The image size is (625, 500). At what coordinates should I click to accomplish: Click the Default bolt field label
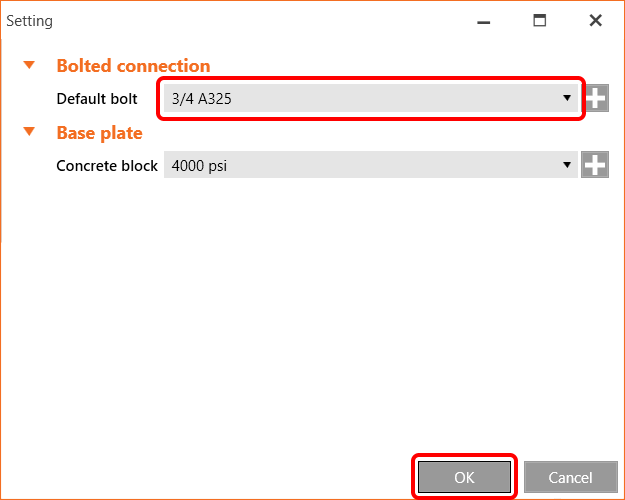[x=97, y=99]
